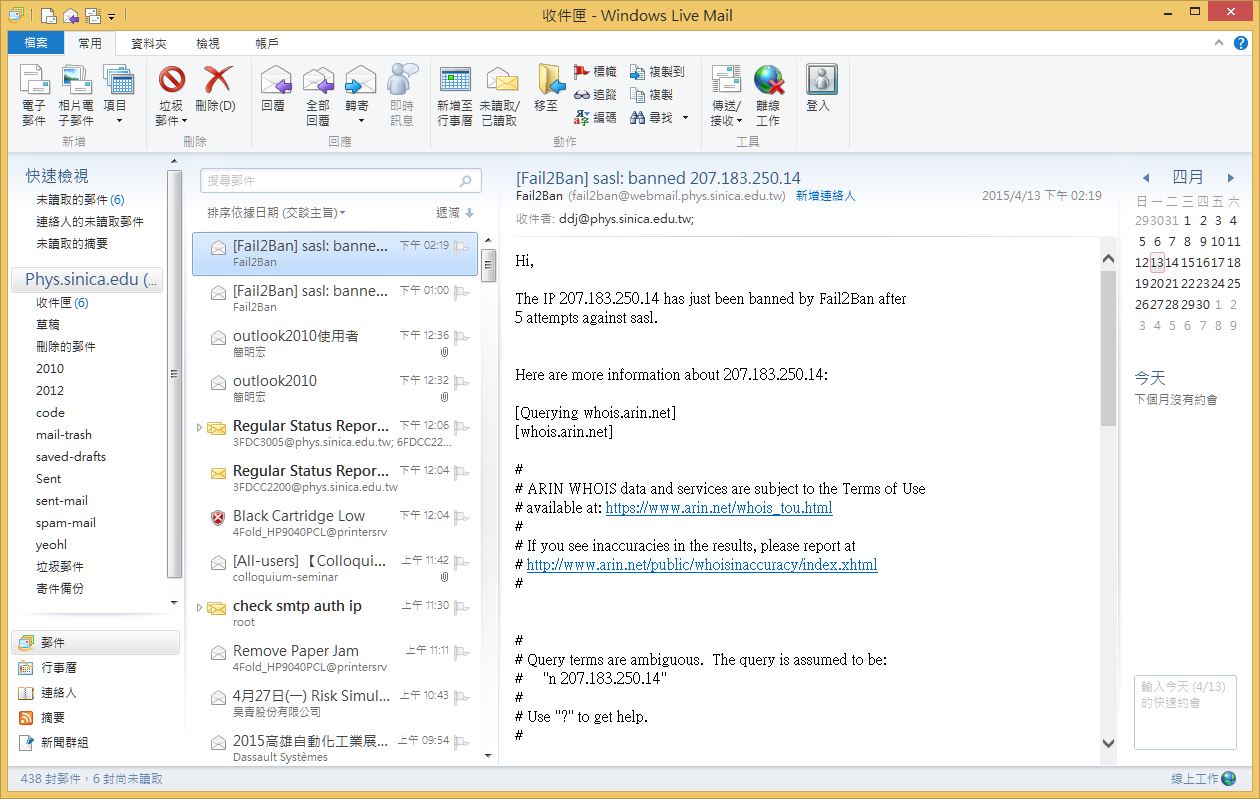Switch to the 資料夾 ribbon tab

(x=149, y=43)
